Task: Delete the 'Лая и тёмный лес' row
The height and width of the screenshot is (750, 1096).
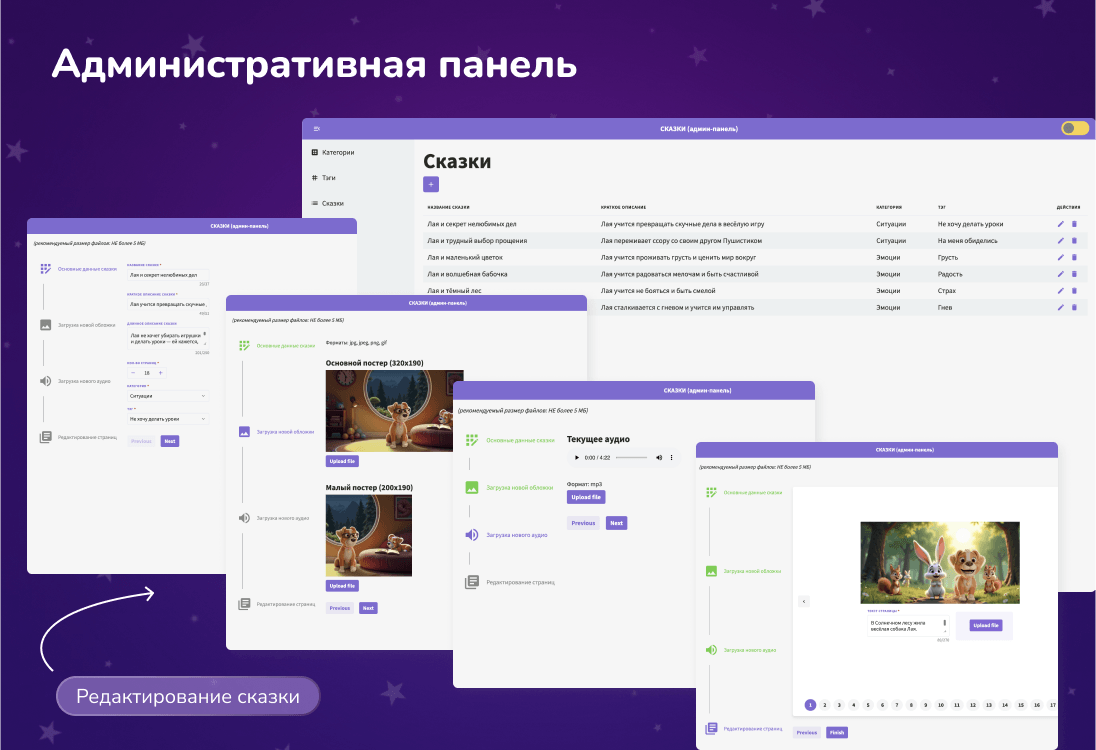Action: click(1074, 291)
